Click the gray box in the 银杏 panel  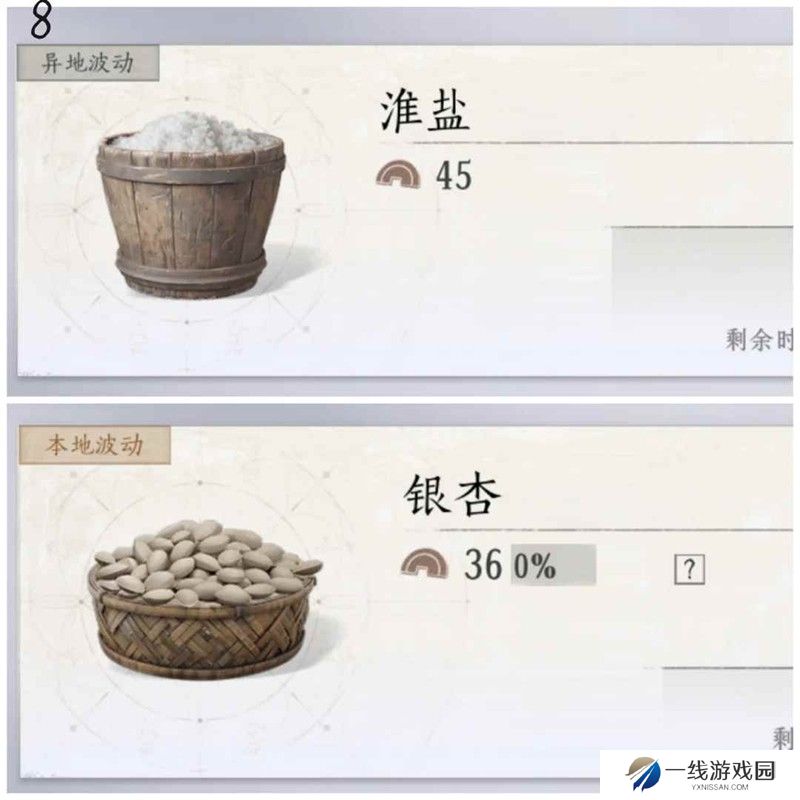coord(727,694)
